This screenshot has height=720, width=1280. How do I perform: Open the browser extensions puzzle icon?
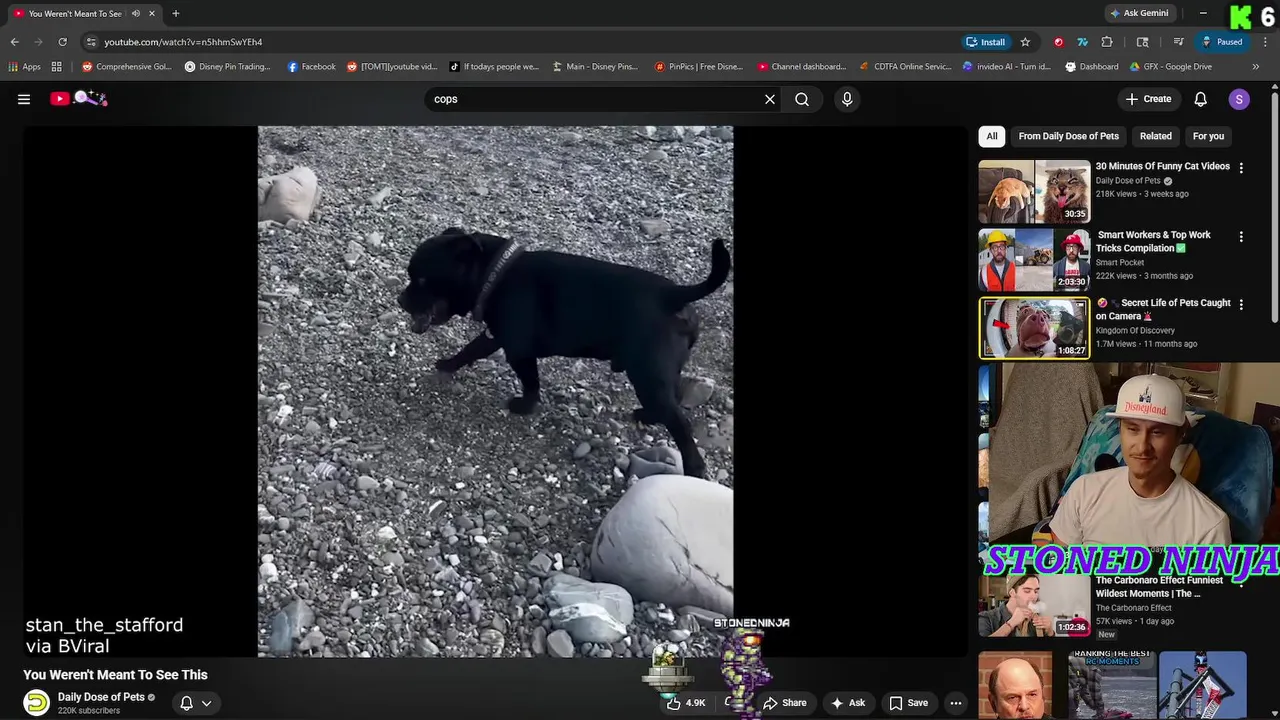coord(1107,42)
